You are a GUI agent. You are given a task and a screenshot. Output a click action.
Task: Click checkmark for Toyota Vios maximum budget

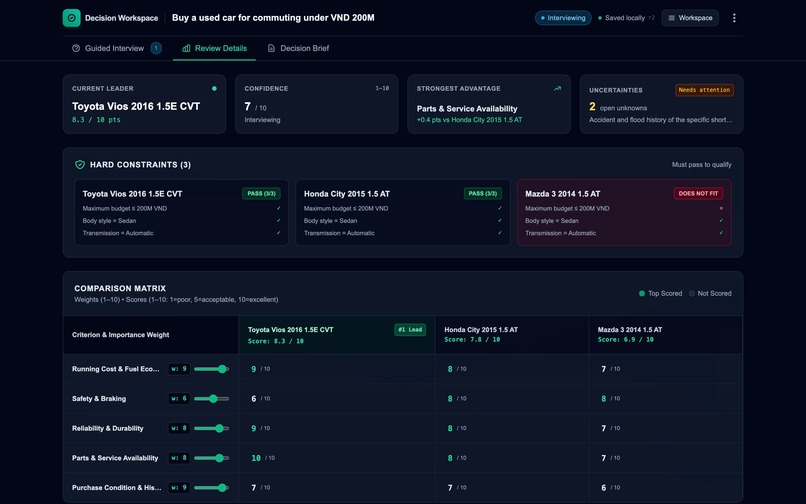click(279, 208)
